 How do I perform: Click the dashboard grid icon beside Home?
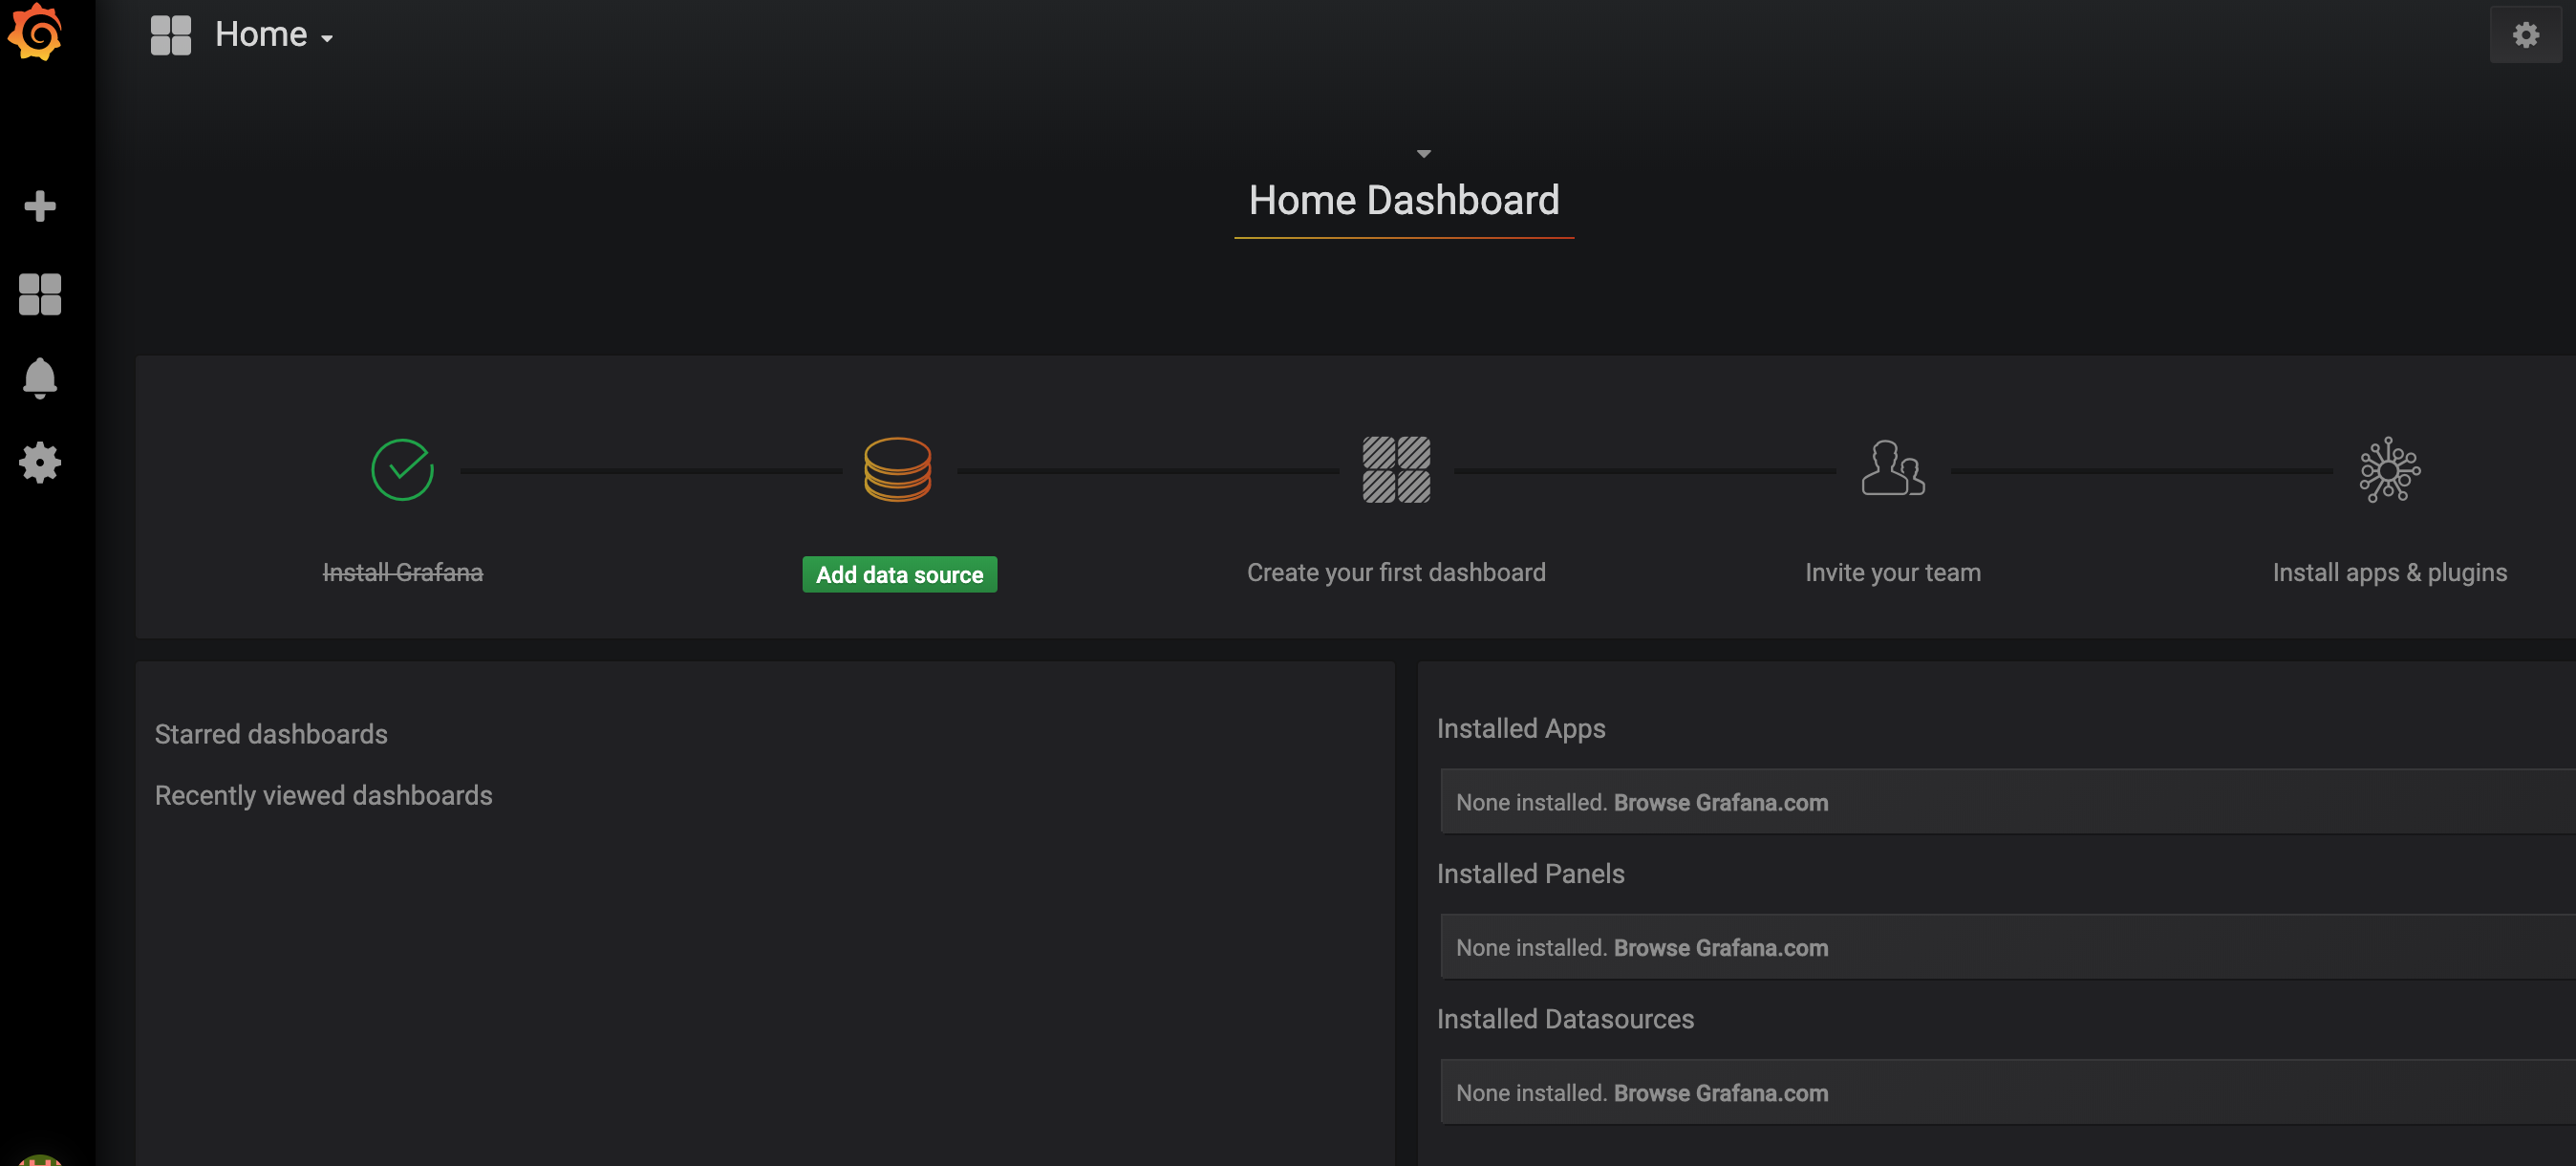click(170, 35)
